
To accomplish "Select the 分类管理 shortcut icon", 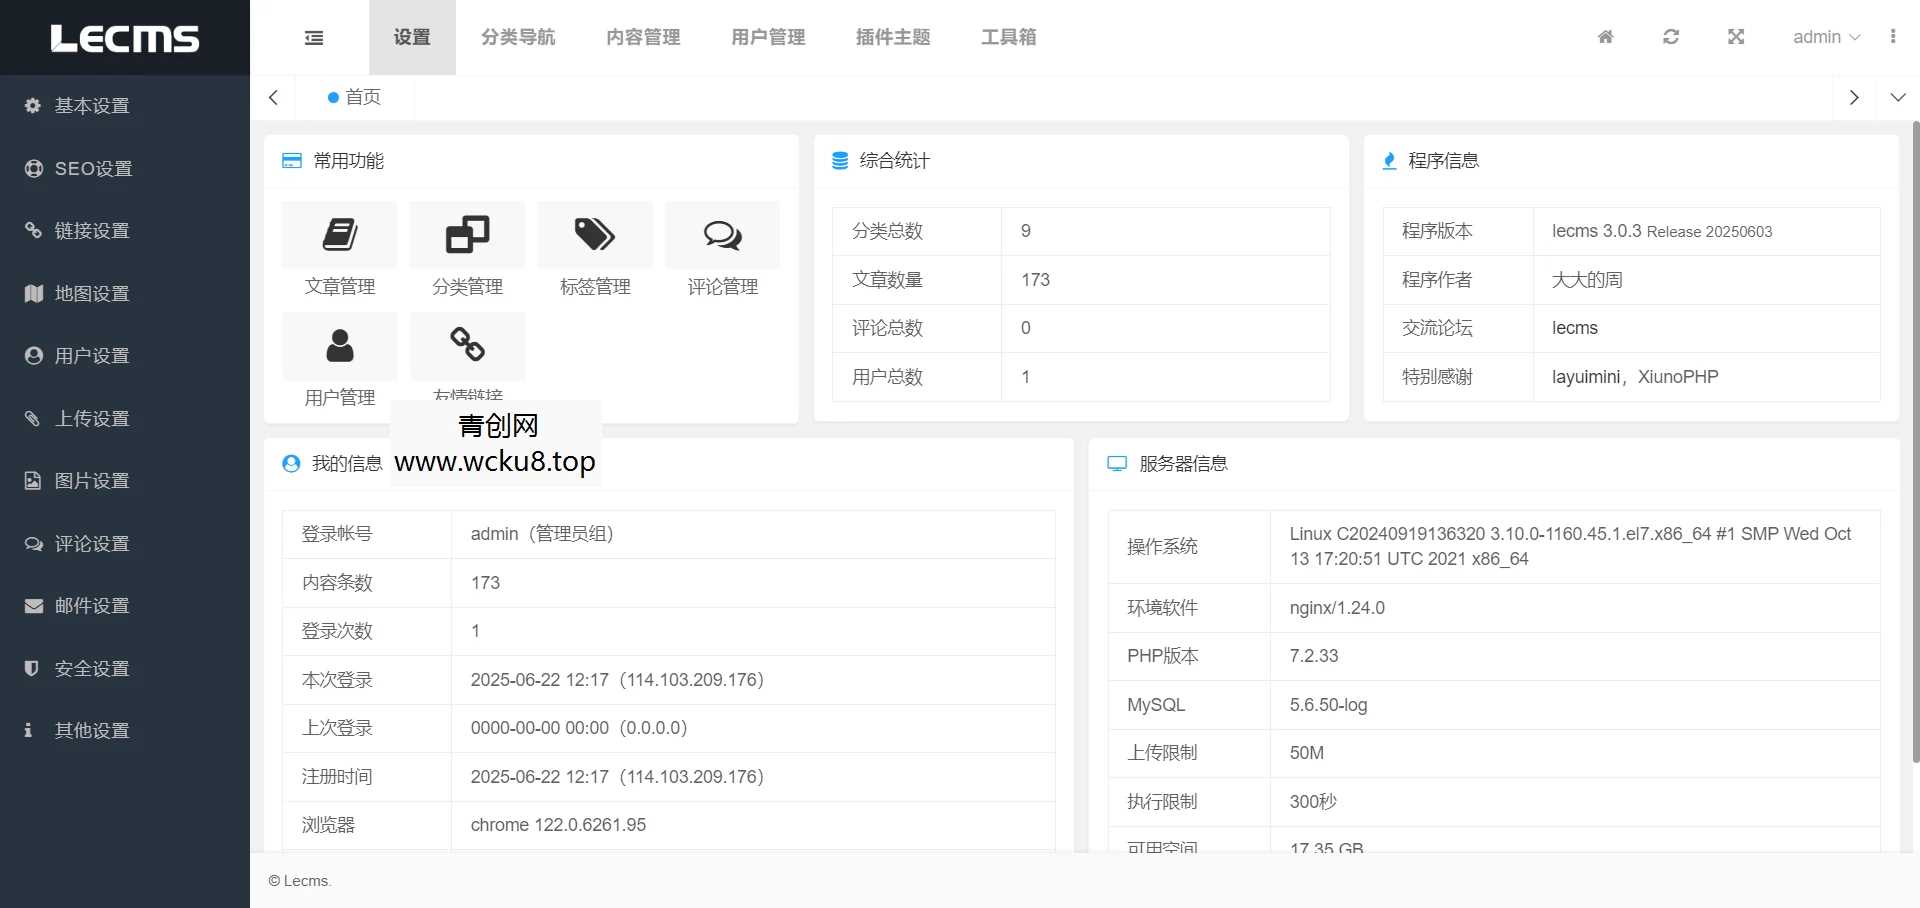I will click(467, 250).
